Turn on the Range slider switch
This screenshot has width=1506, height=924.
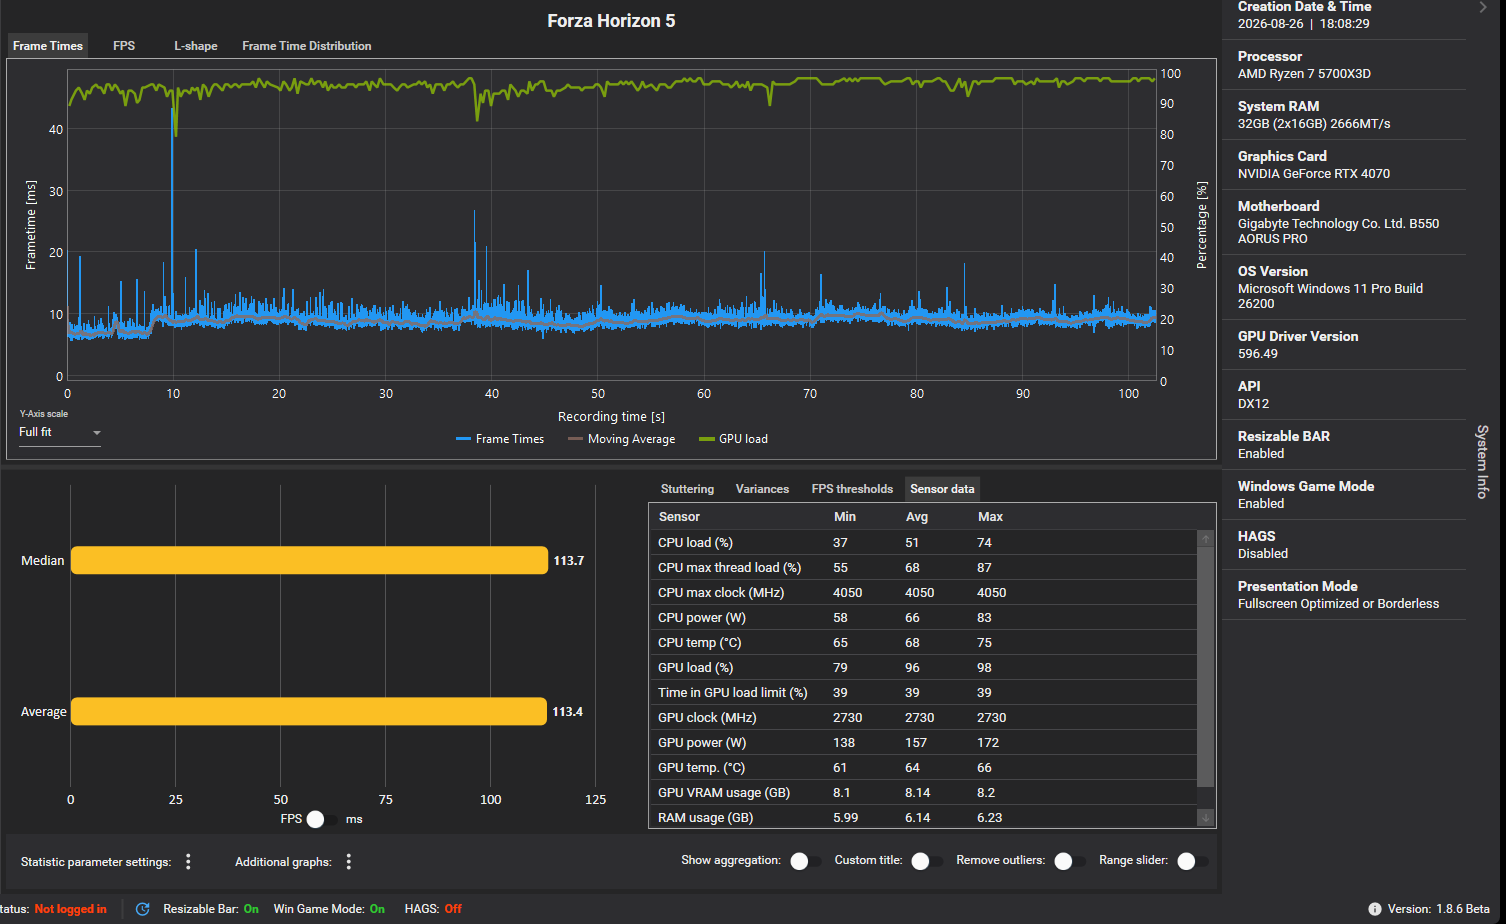pyautogui.click(x=1193, y=861)
